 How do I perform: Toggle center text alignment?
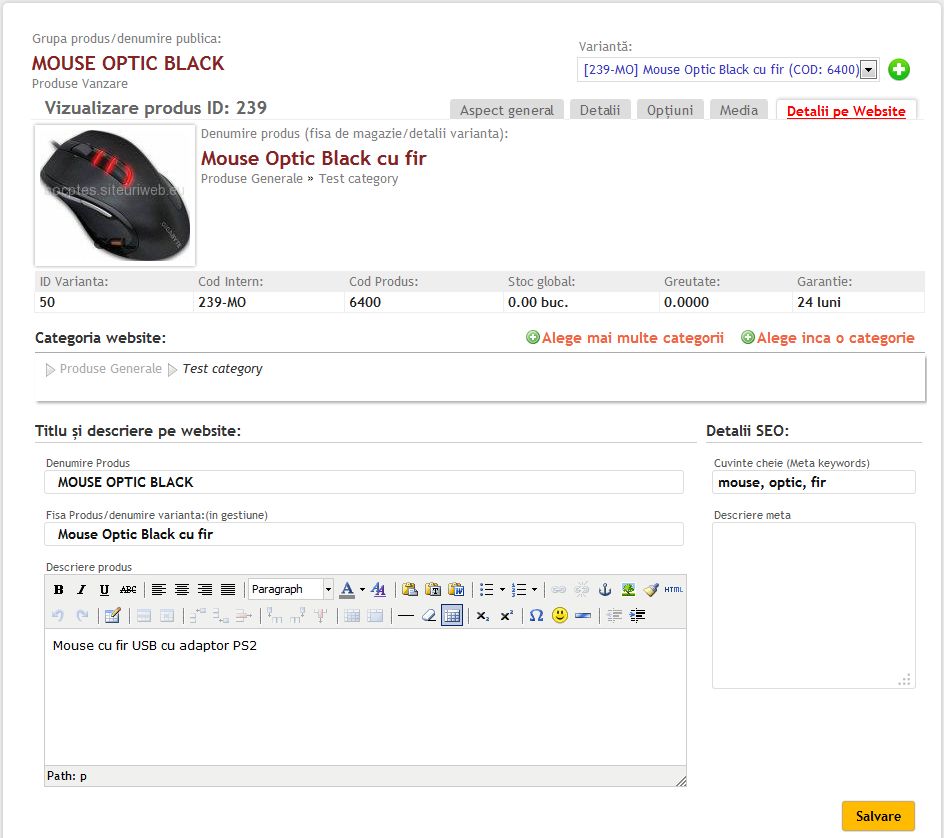pos(182,590)
